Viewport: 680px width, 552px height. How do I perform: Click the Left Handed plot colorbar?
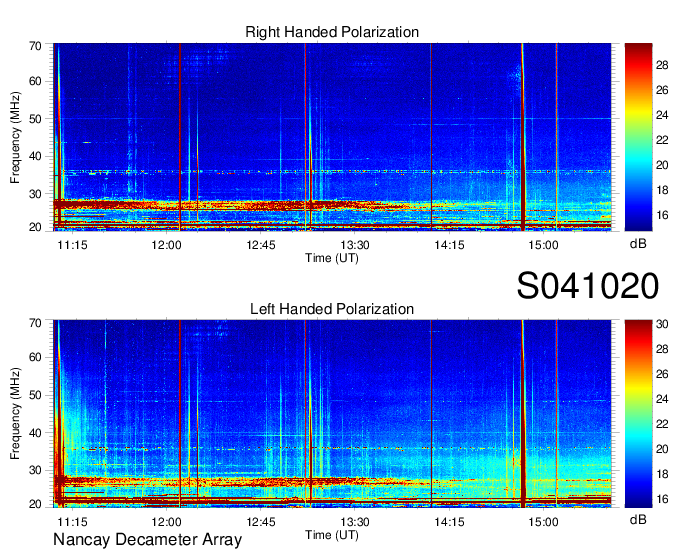(638, 414)
